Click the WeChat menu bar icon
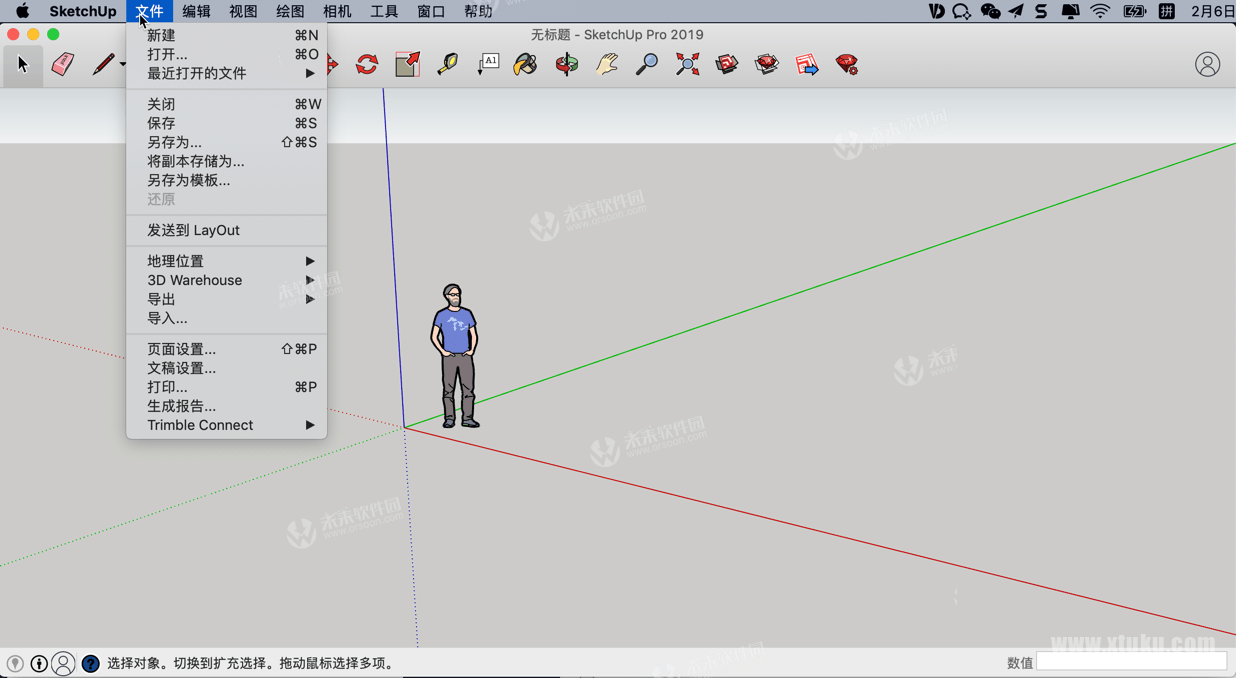Screen dimensions: 1236x678 click(990, 11)
